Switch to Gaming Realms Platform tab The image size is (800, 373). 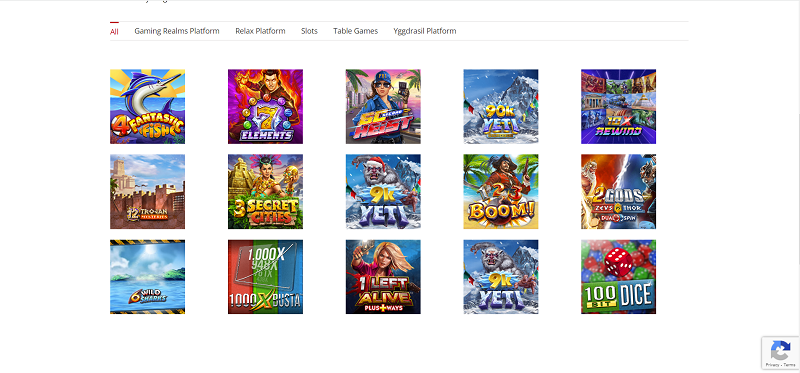(177, 31)
